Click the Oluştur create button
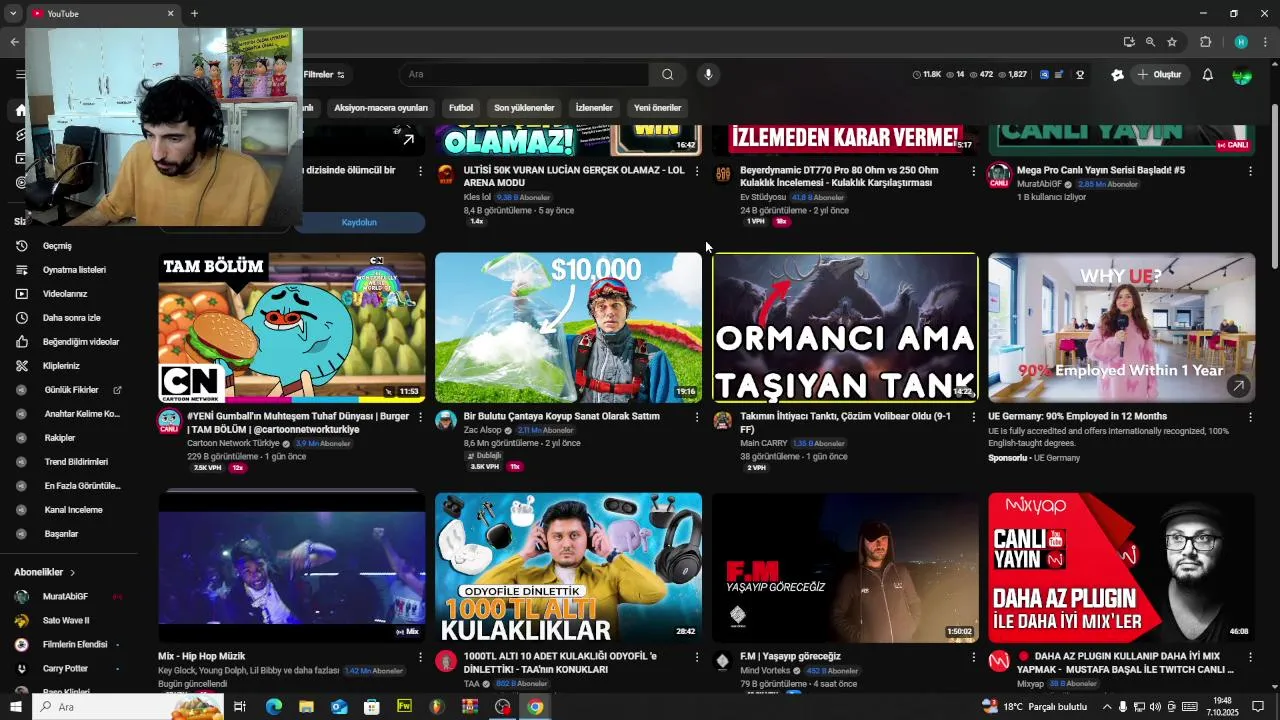The width and height of the screenshot is (1280, 720). tap(1159, 75)
